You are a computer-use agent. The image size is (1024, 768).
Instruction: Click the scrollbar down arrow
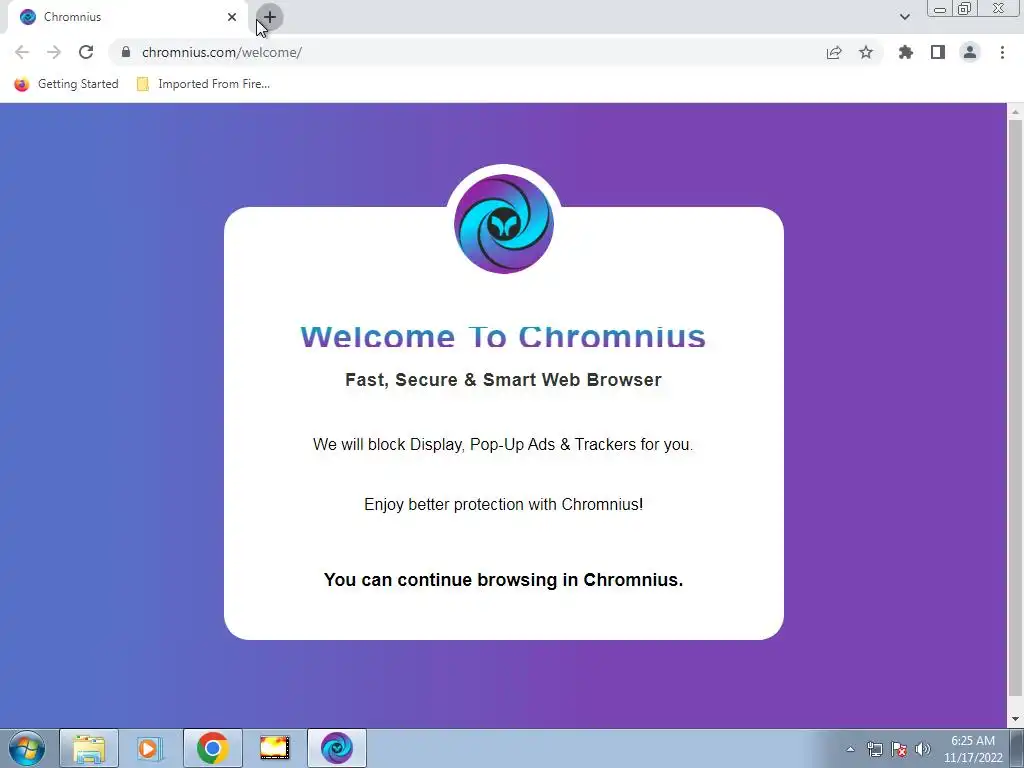(1015, 719)
